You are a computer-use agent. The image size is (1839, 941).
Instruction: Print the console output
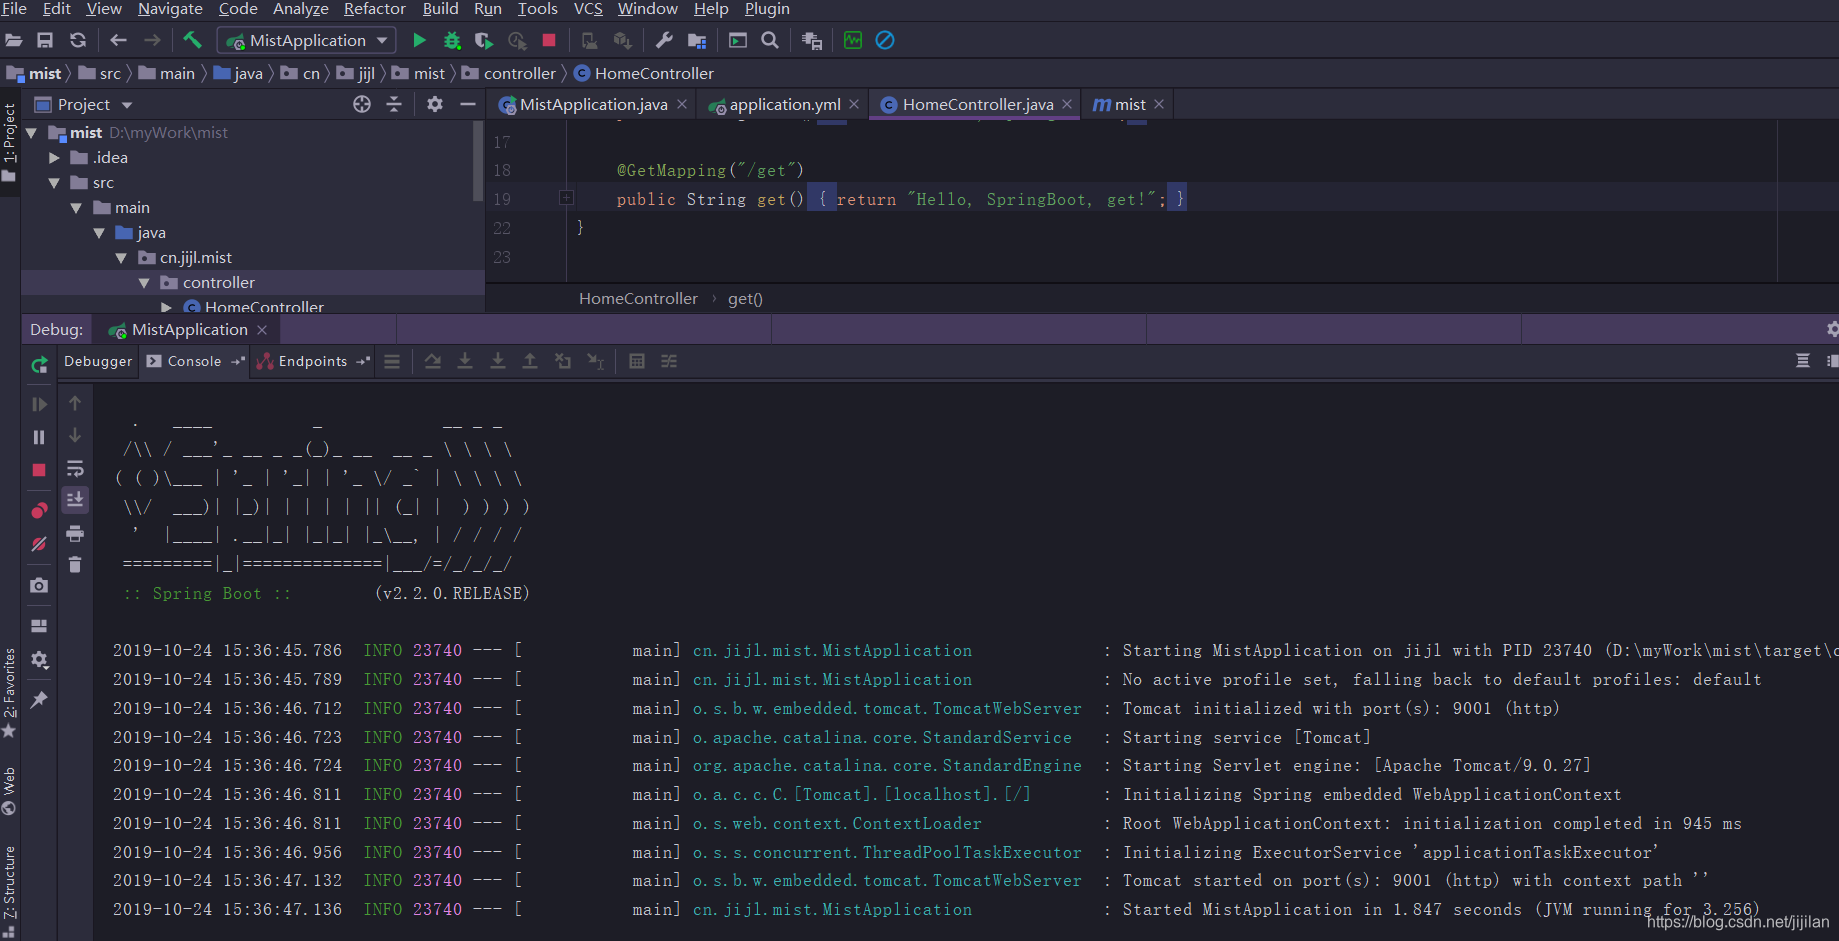(x=75, y=533)
